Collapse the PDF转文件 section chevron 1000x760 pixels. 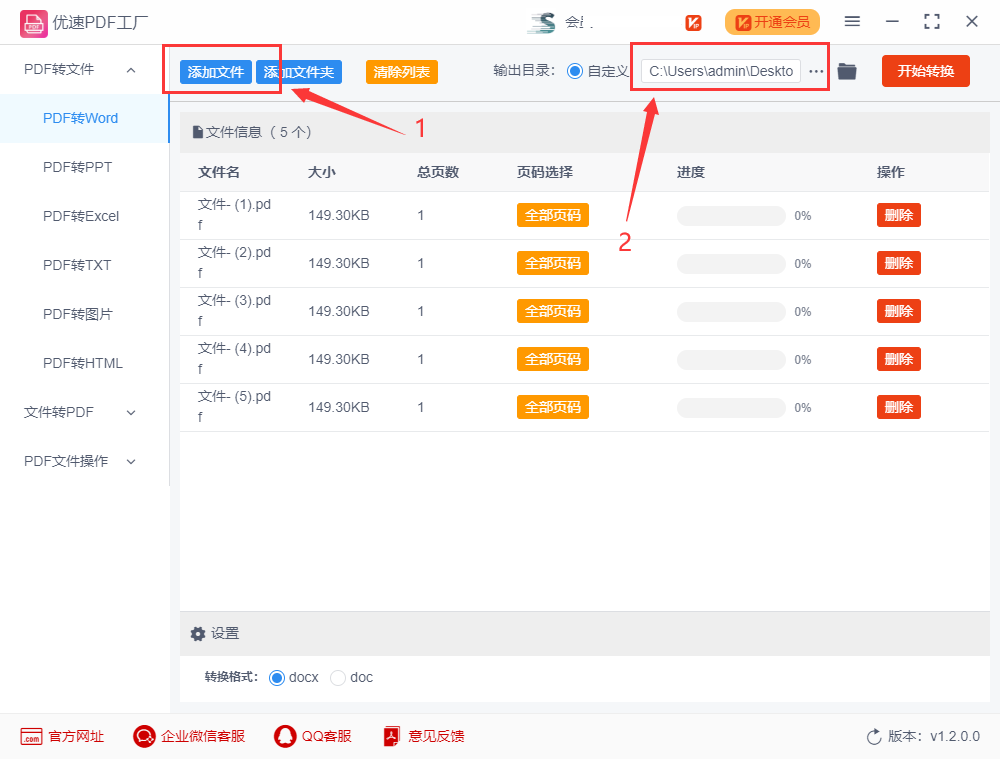(x=131, y=70)
